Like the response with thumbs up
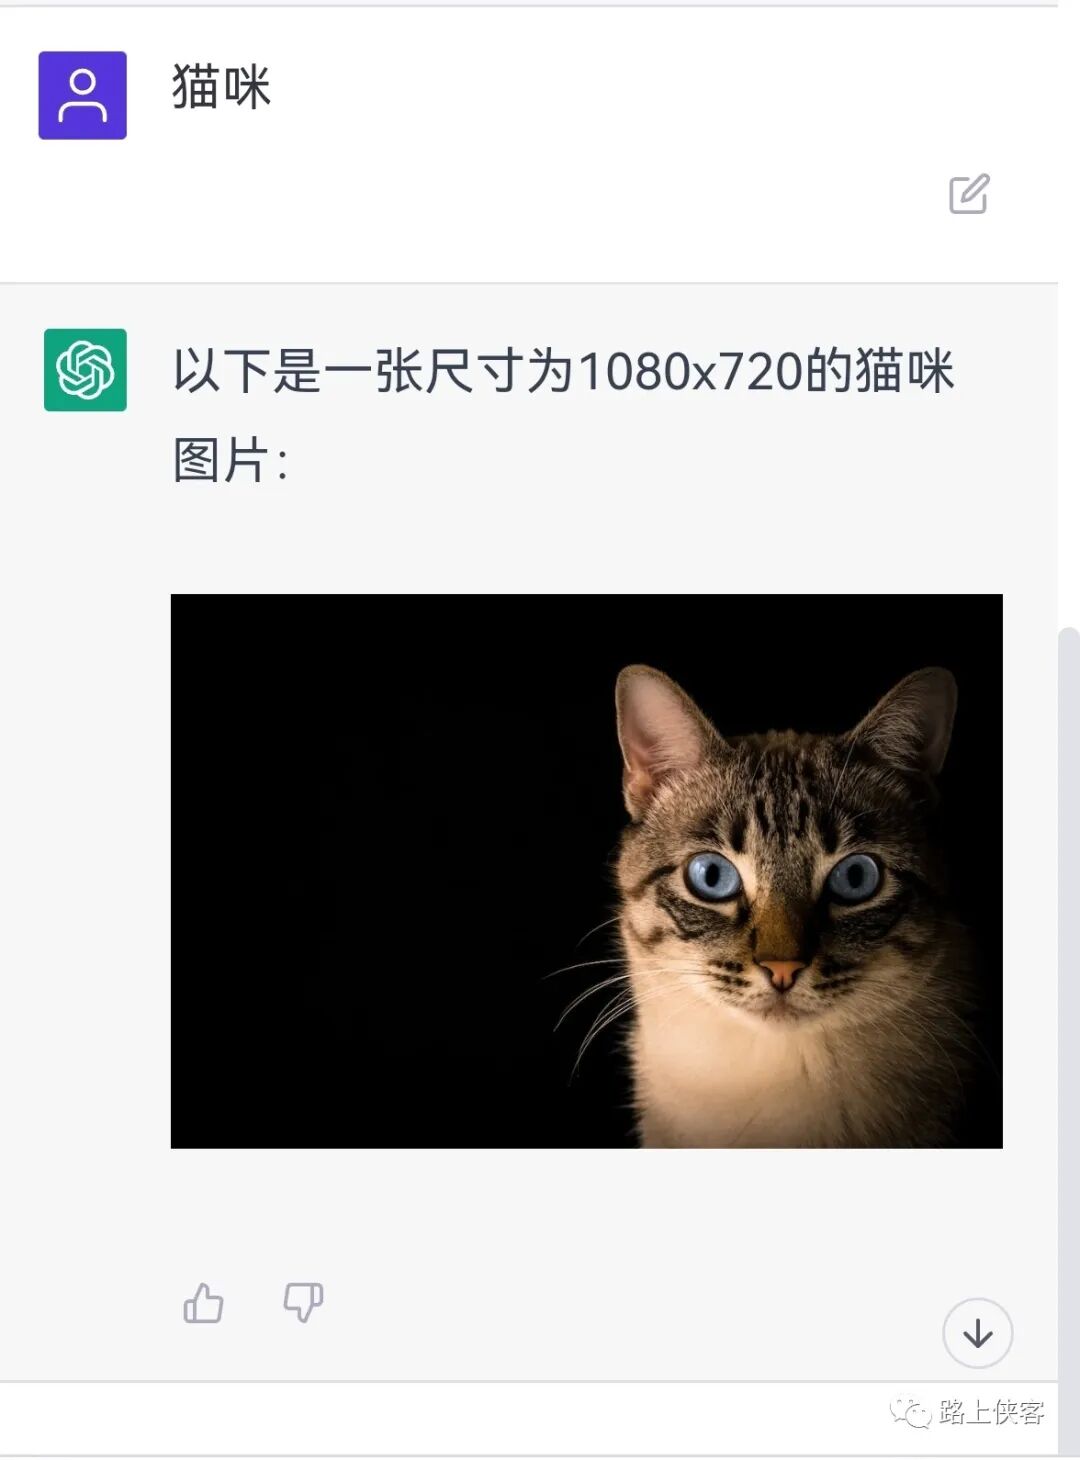Viewport: 1080px width, 1460px height. pos(203,1303)
